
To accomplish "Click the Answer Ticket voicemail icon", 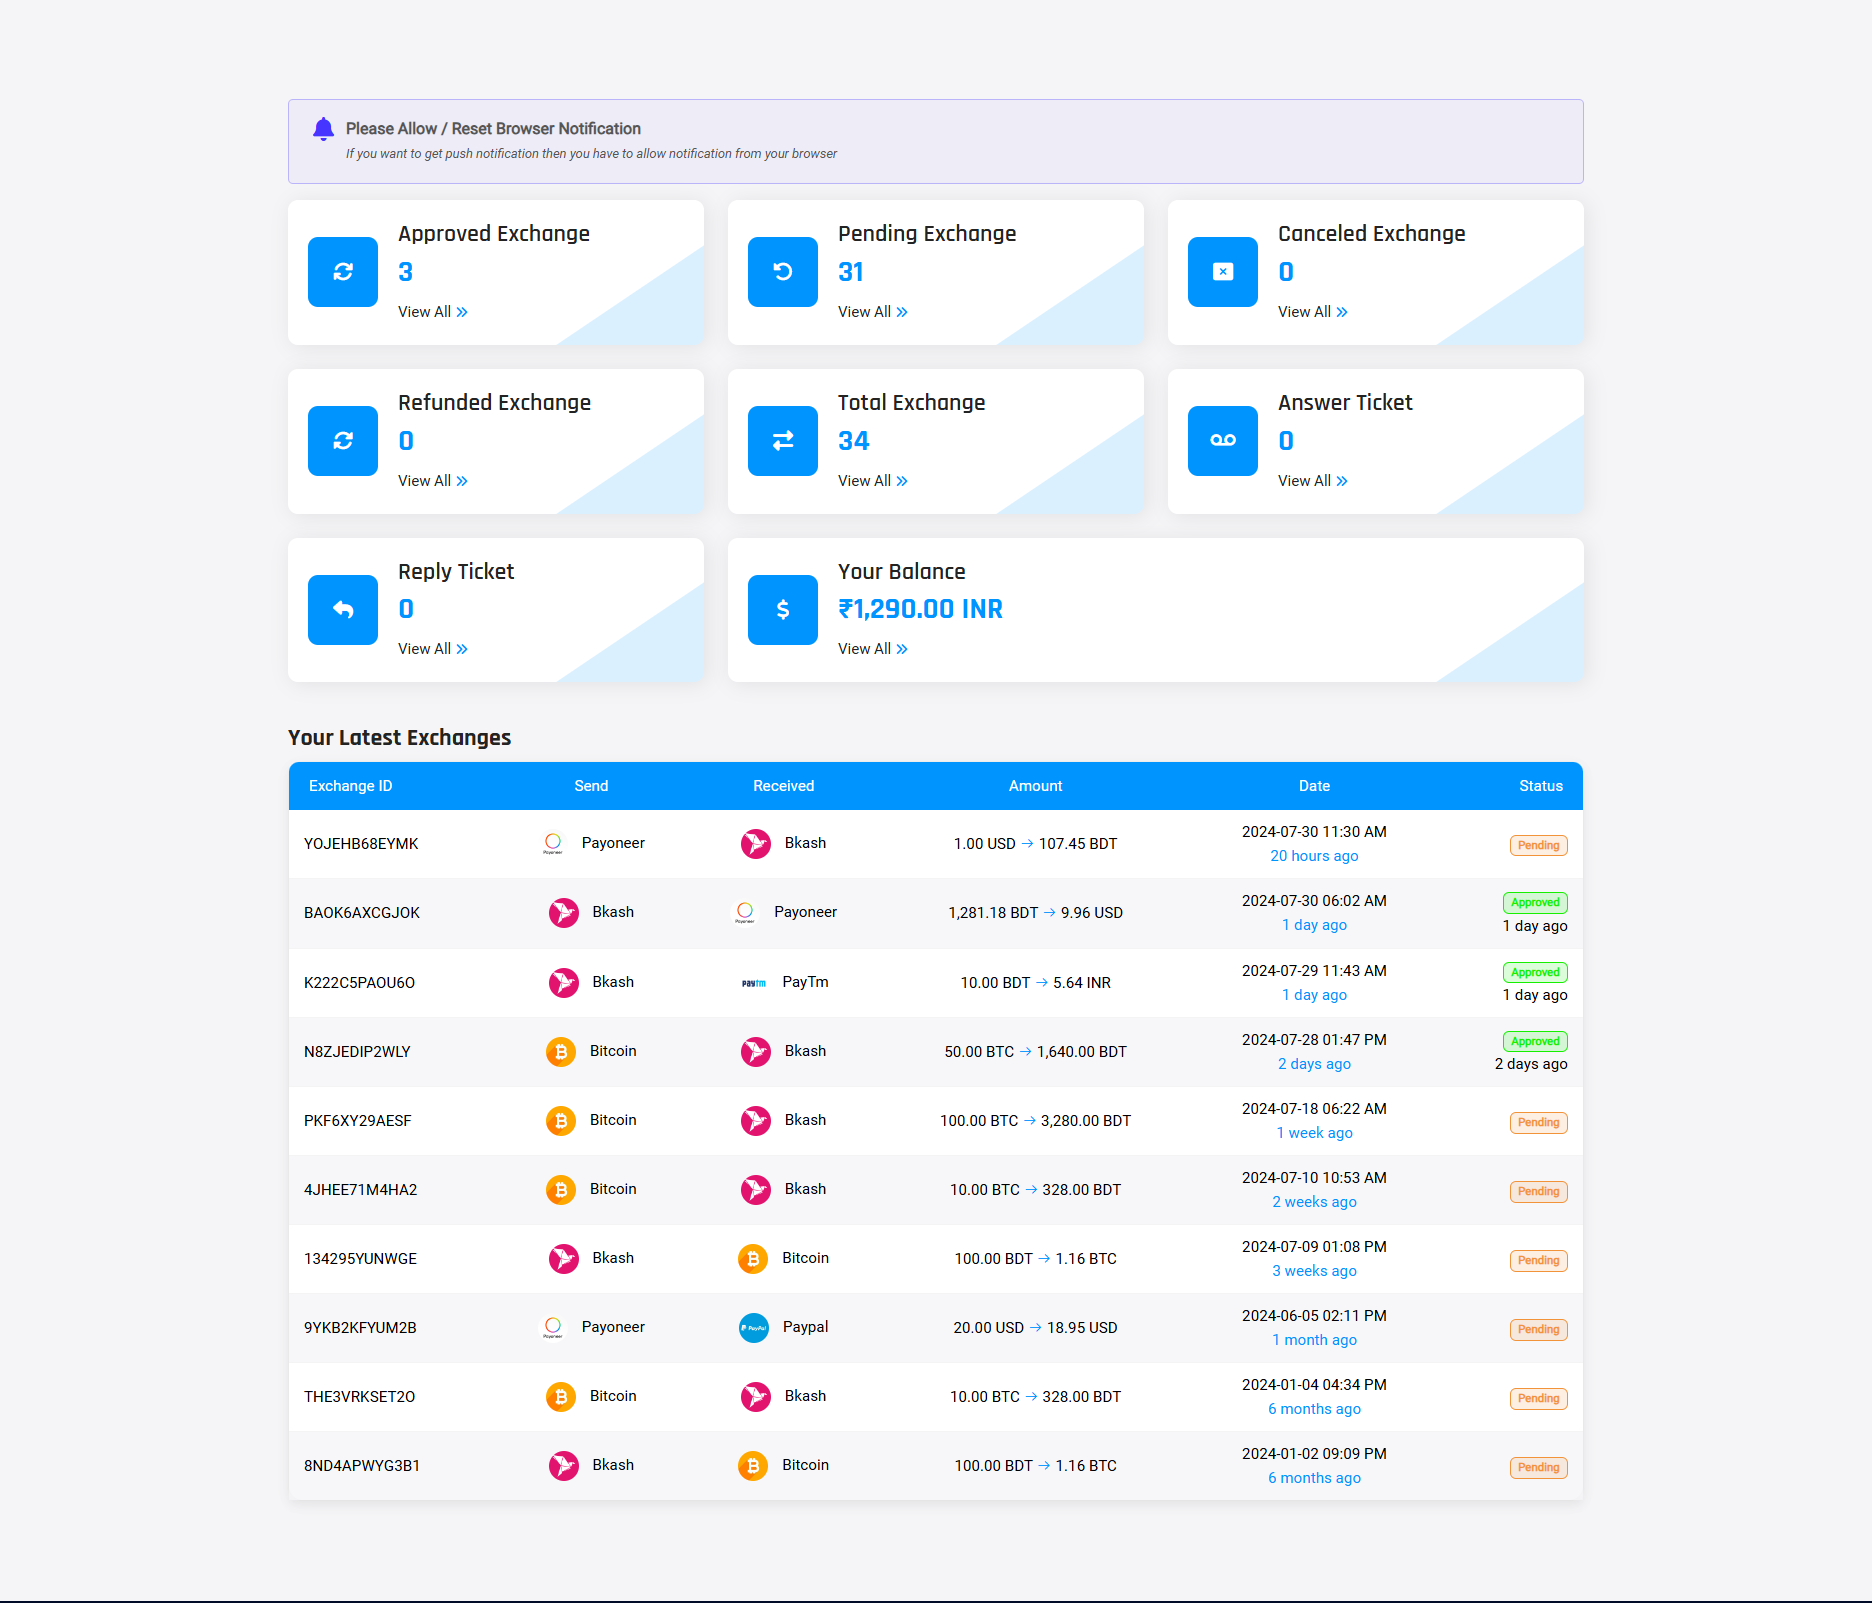I will point(1222,441).
